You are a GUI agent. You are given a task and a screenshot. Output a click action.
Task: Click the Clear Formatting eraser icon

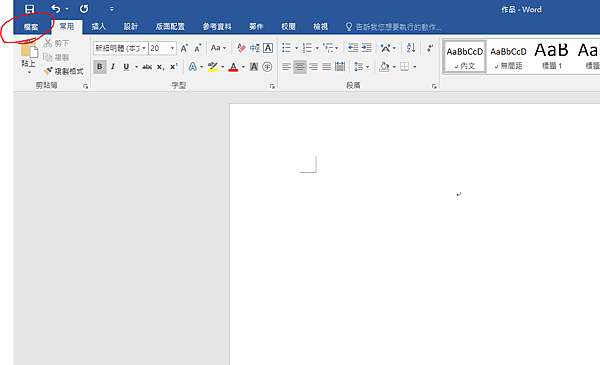click(x=241, y=48)
